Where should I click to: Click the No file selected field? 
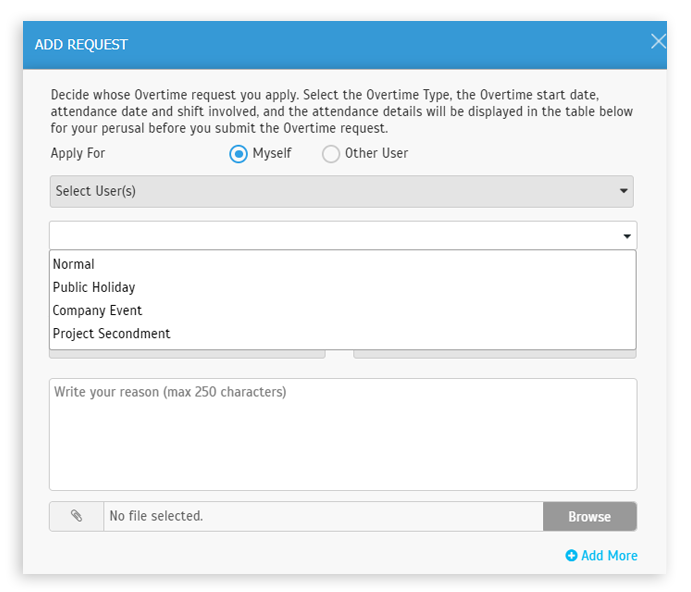click(x=323, y=516)
